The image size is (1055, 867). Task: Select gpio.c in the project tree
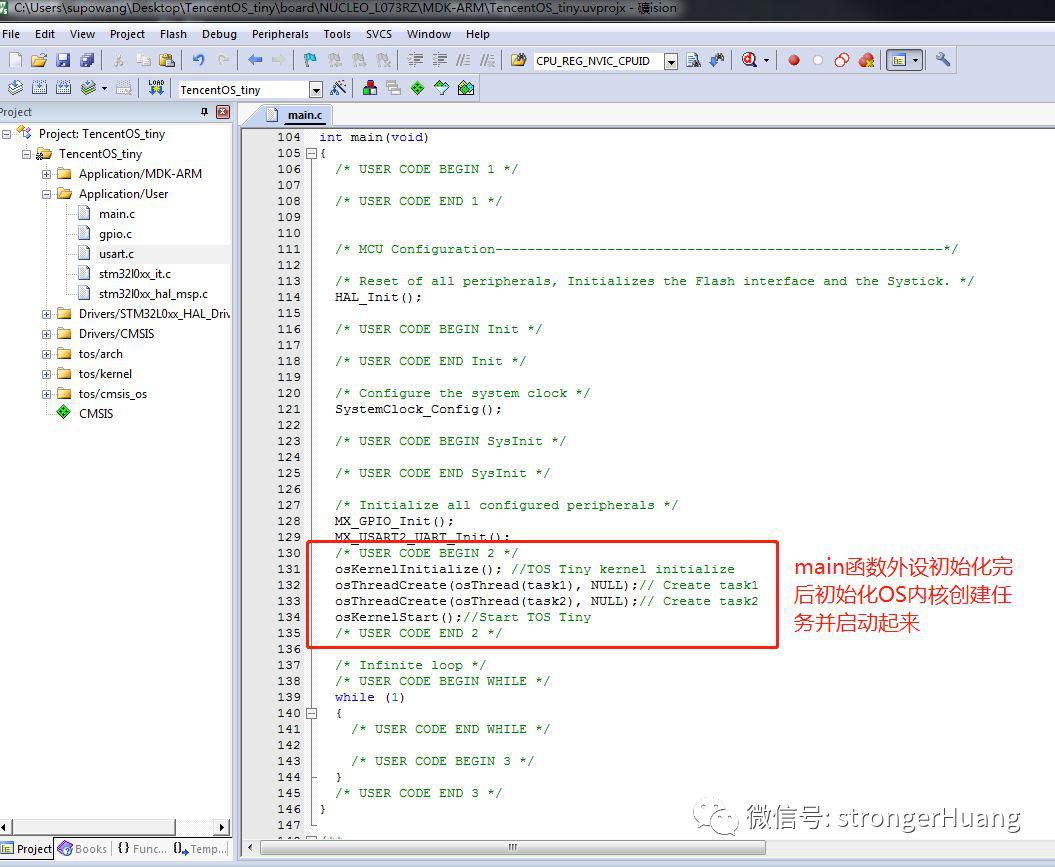click(x=115, y=234)
